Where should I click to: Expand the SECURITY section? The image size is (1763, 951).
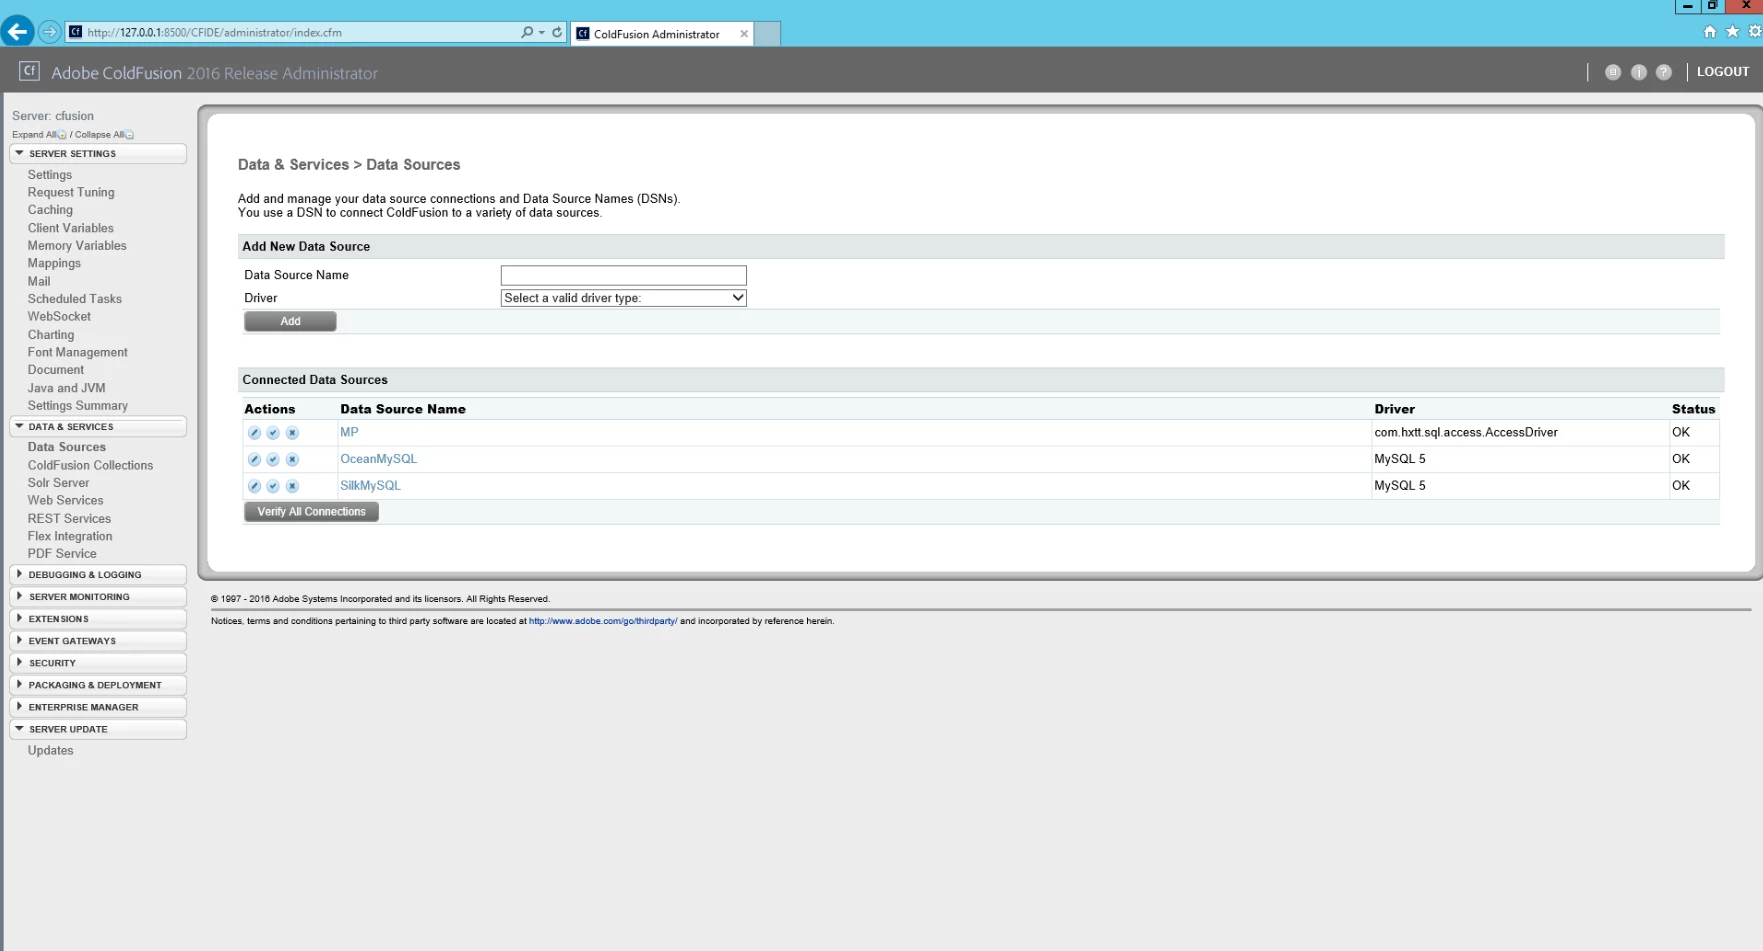click(98, 663)
